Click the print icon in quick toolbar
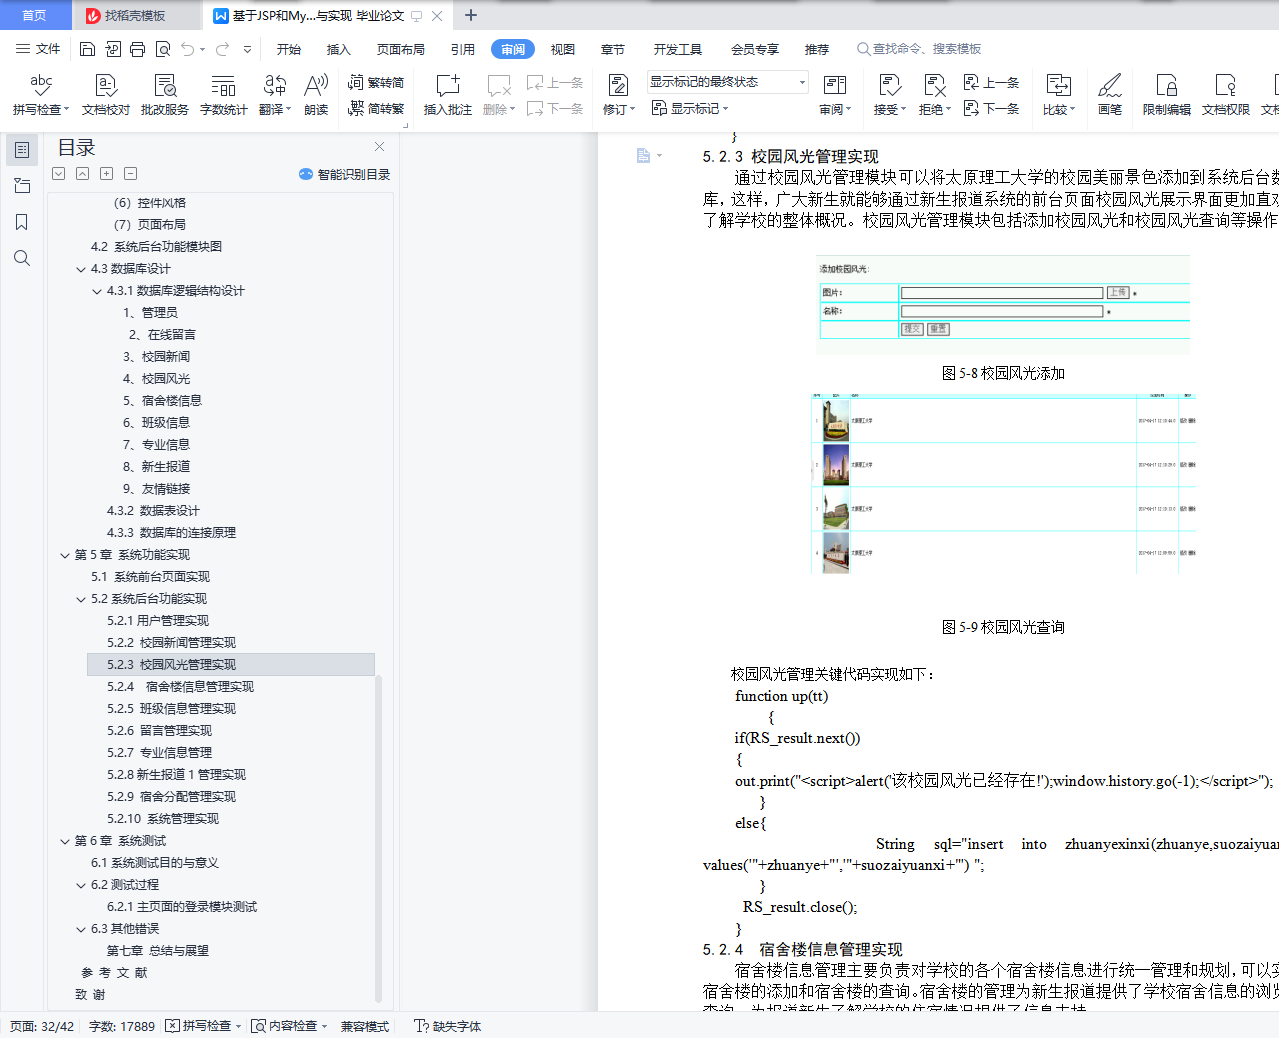Screen dimensions: 1279x1038 (x=137, y=49)
